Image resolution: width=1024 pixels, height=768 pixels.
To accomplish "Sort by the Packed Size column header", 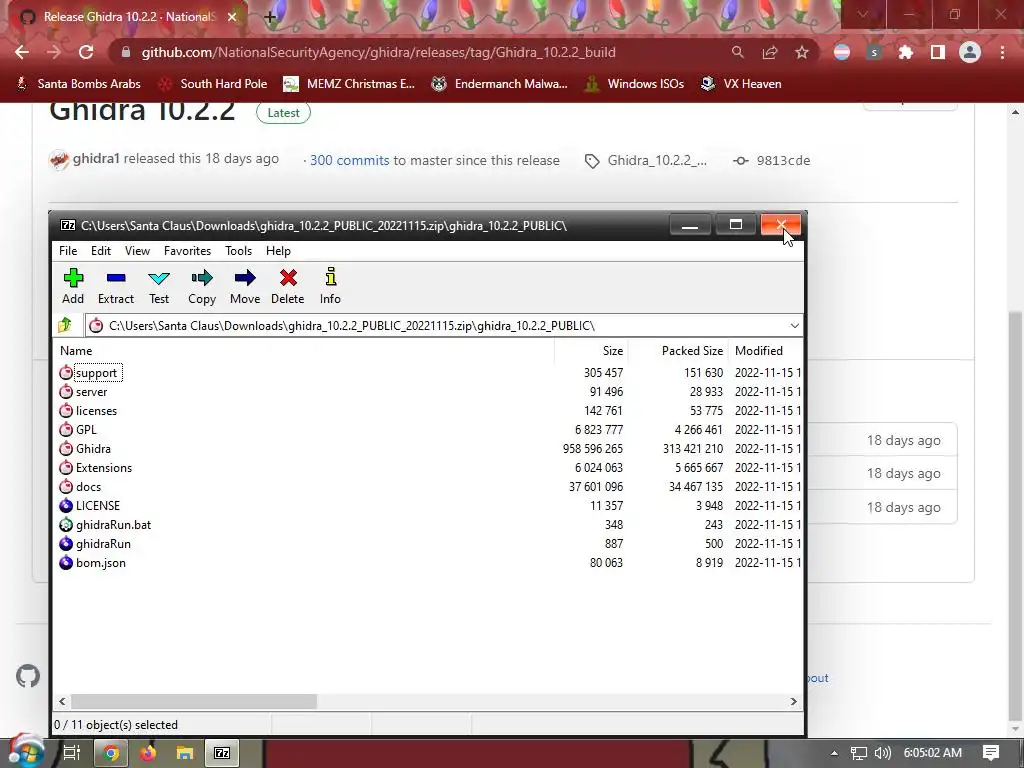I will point(678,351).
